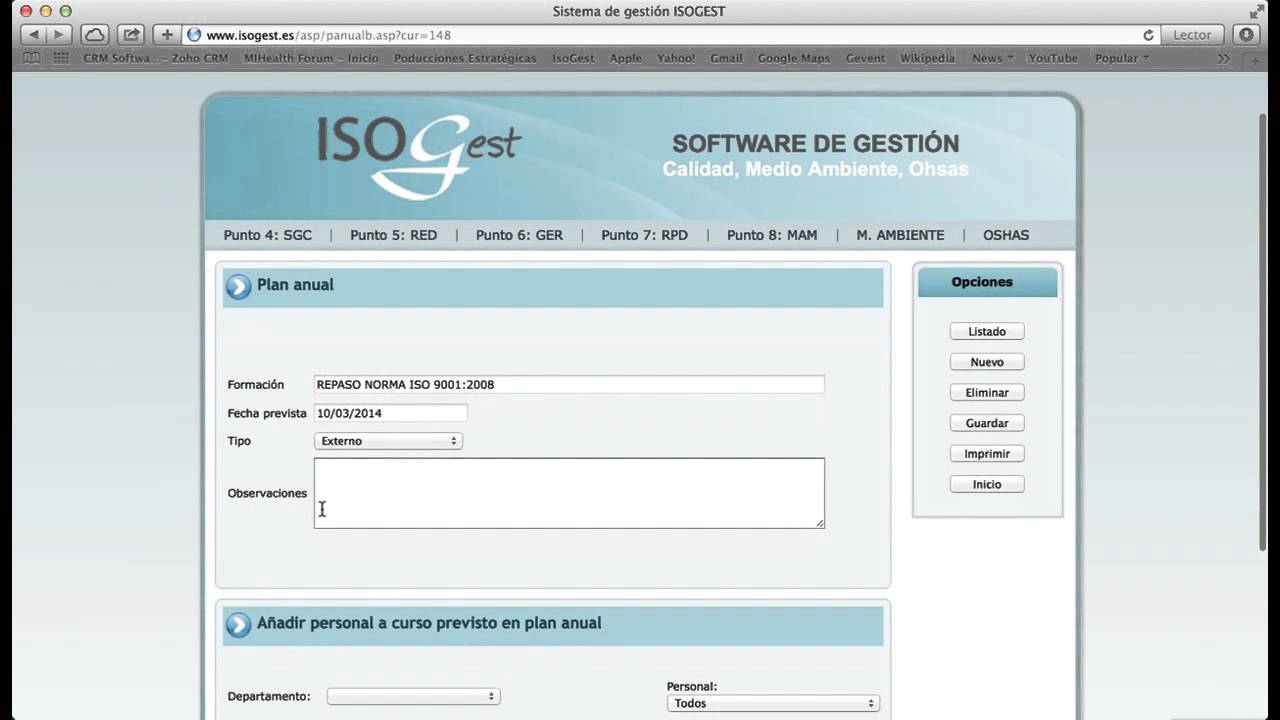1280x720 pixels.
Task: Open OSHAS menu
Action: (x=1006, y=235)
